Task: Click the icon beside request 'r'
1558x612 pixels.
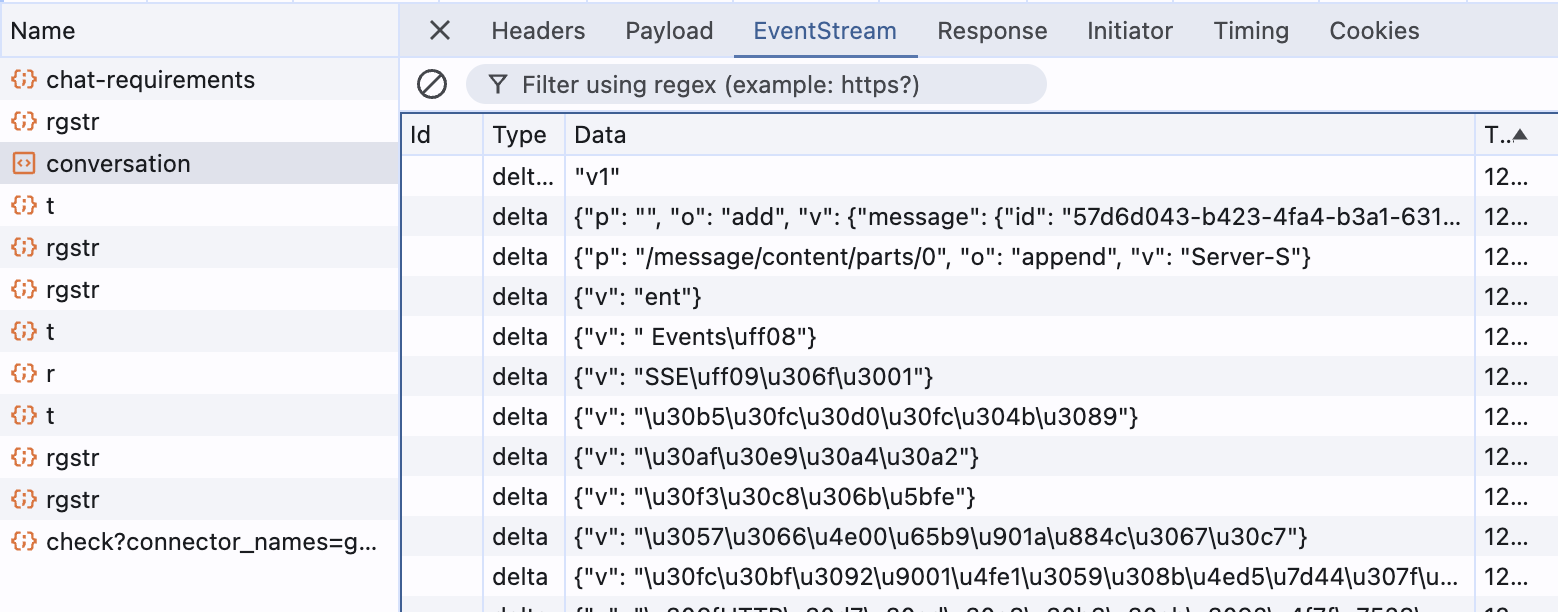Action: click(24, 374)
